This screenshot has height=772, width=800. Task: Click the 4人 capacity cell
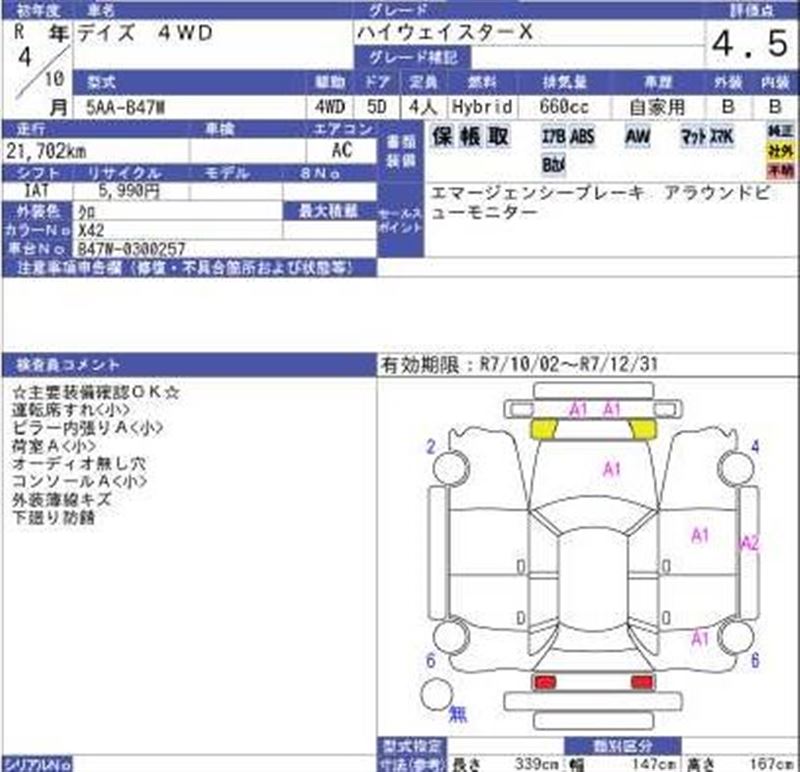[422, 107]
